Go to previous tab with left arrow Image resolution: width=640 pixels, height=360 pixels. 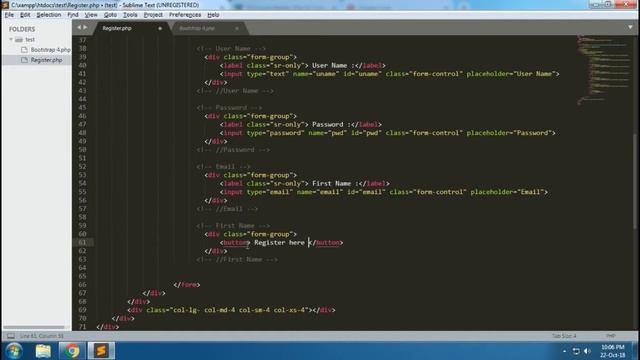(80, 27)
